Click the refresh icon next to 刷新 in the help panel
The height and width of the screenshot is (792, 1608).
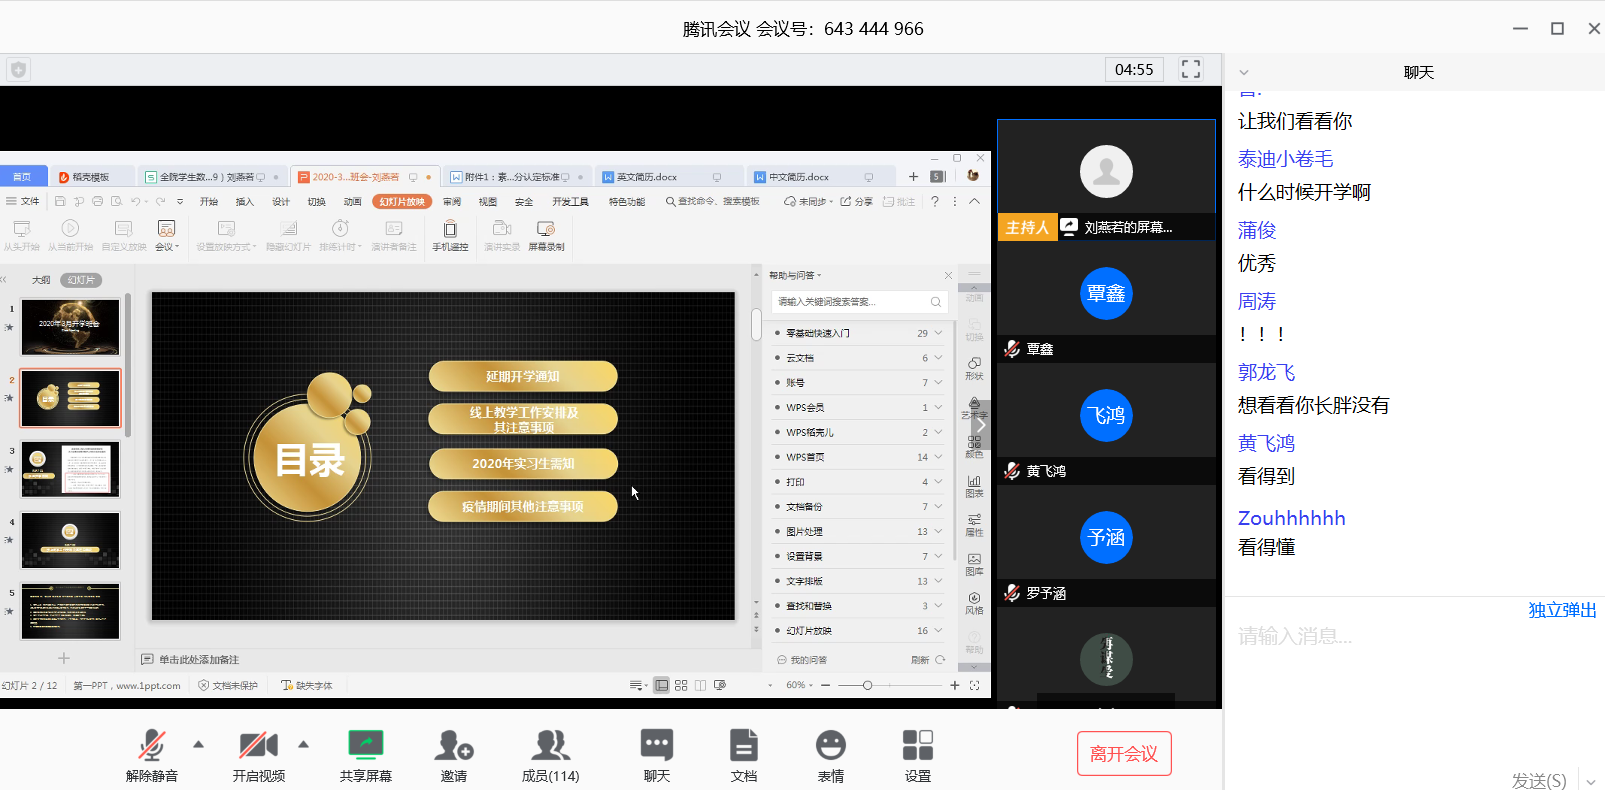click(940, 660)
